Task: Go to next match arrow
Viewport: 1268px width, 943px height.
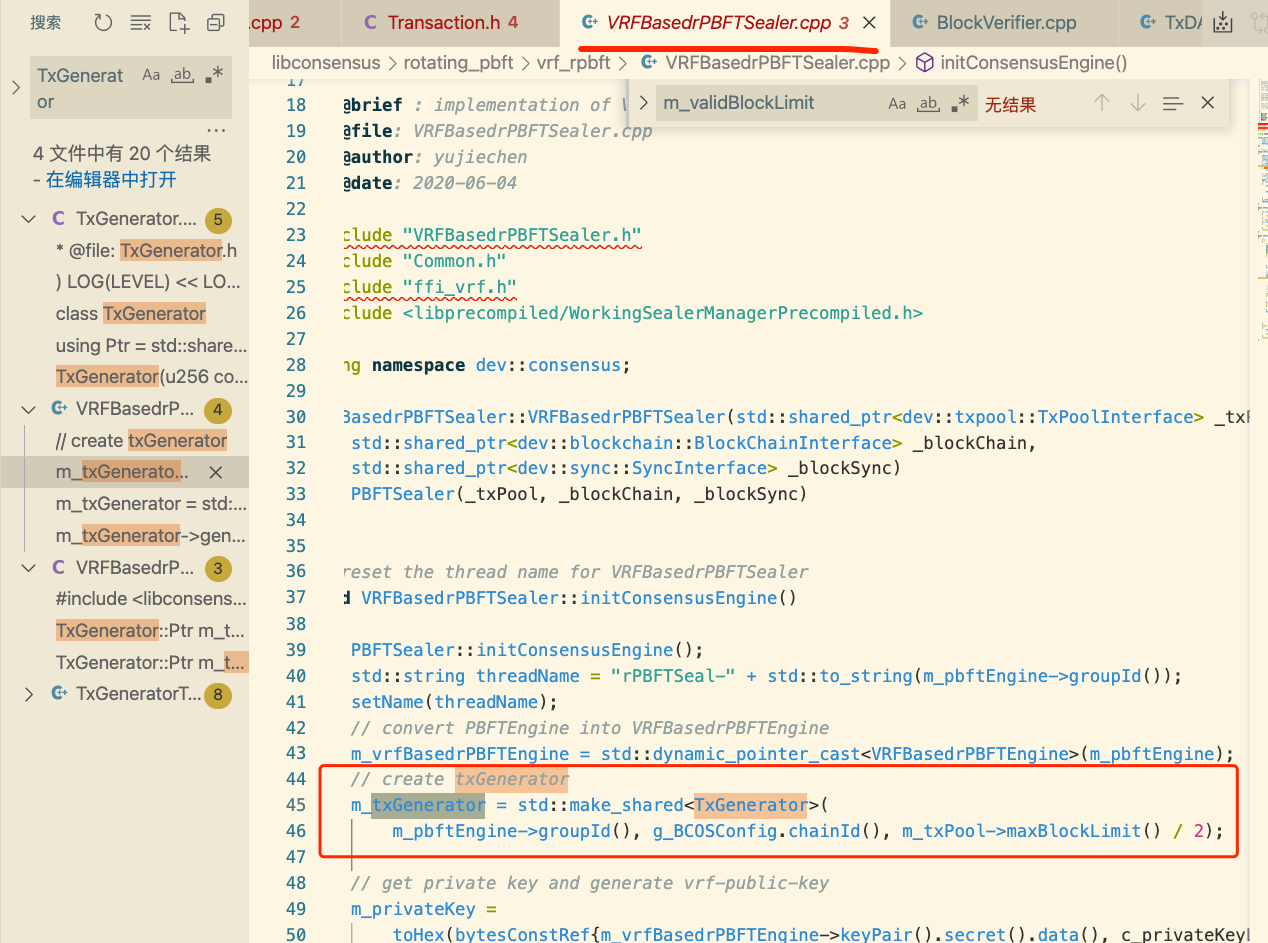Action: [1137, 103]
